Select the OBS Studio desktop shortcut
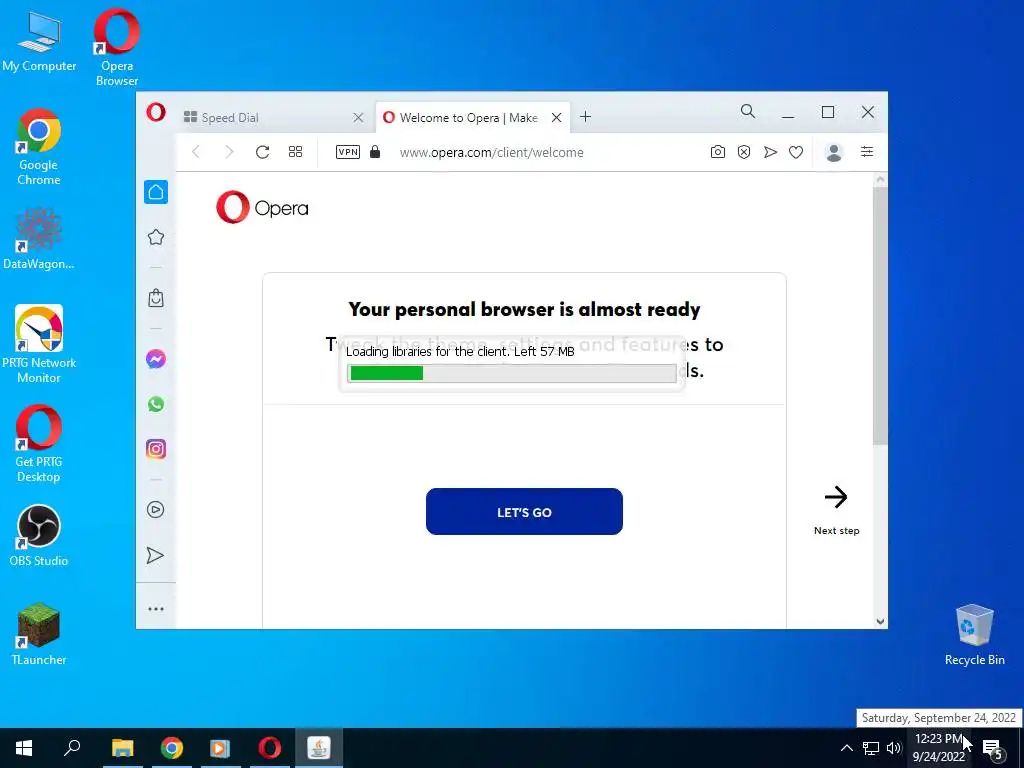Viewport: 1024px width, 768px height. click(x=39, y=536)
